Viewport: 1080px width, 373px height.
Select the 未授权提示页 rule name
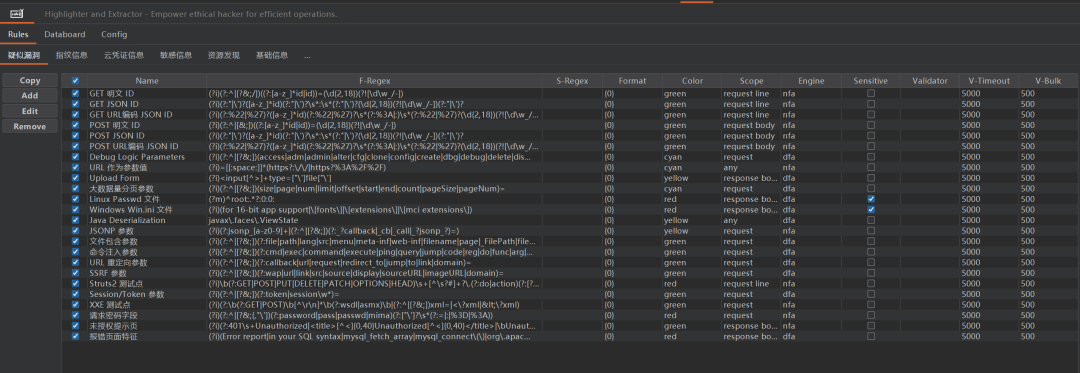(113, 326)
